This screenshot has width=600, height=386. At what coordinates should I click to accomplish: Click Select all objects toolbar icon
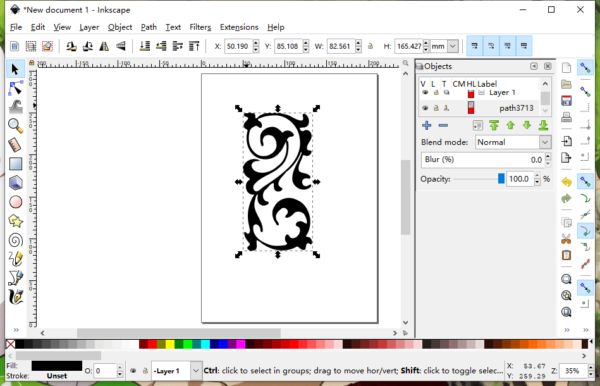[15, 46]
